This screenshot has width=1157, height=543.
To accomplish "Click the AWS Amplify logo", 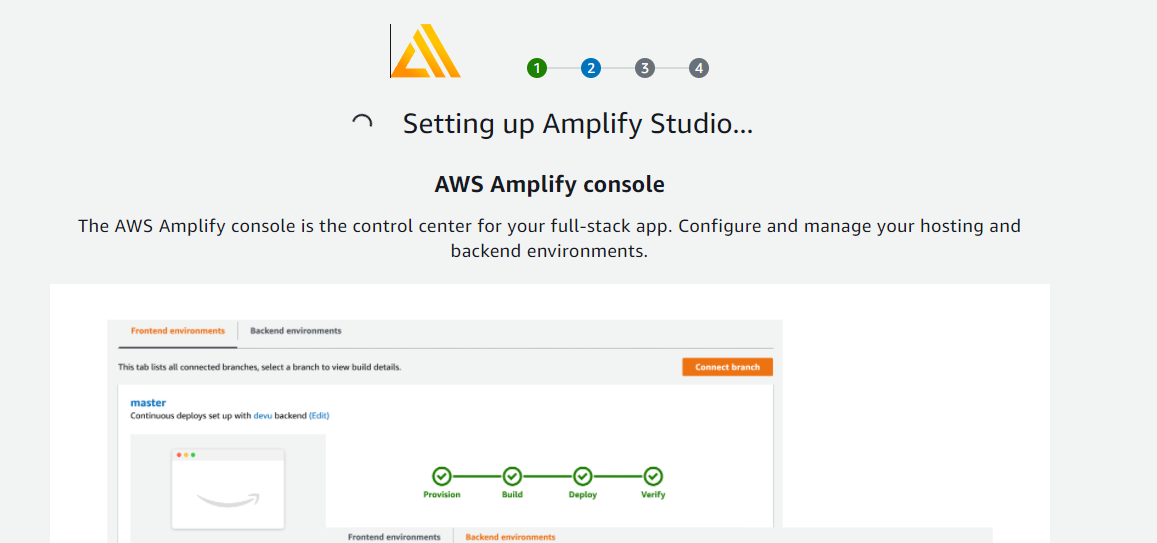I will tap(426, 51).
